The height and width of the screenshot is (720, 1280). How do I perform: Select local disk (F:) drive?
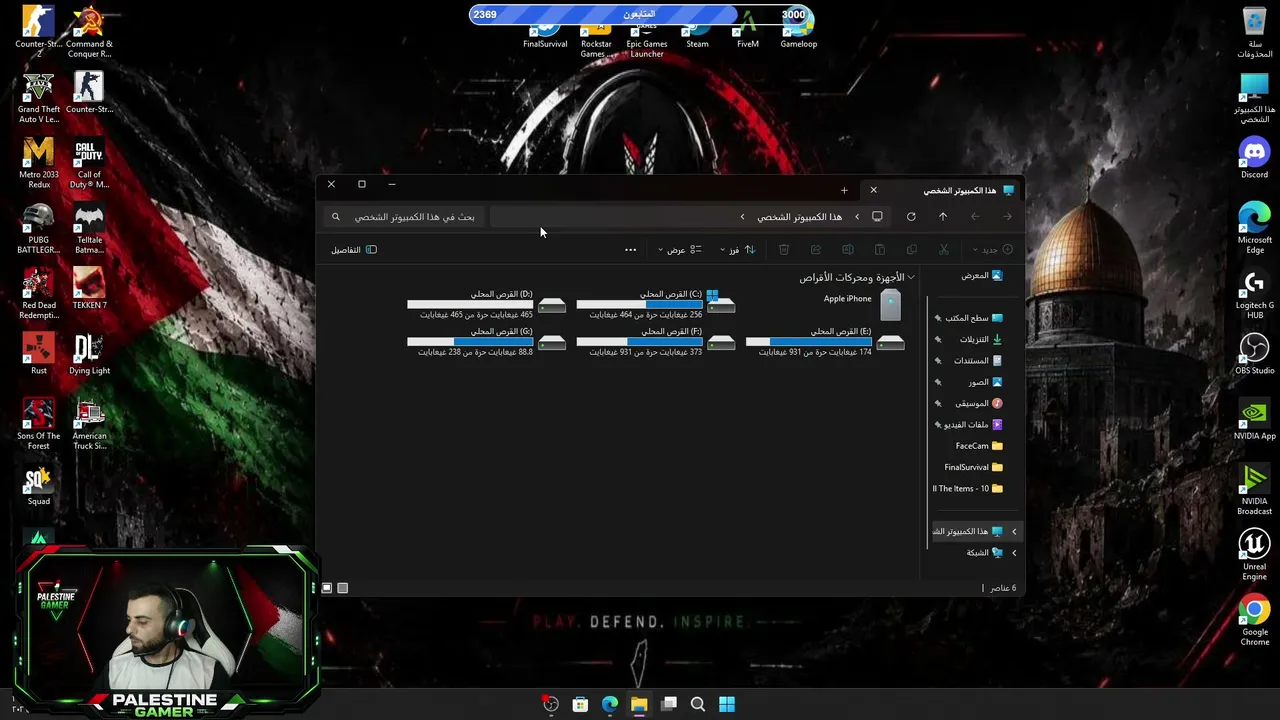pyautogui.click(x=657, y=341)
